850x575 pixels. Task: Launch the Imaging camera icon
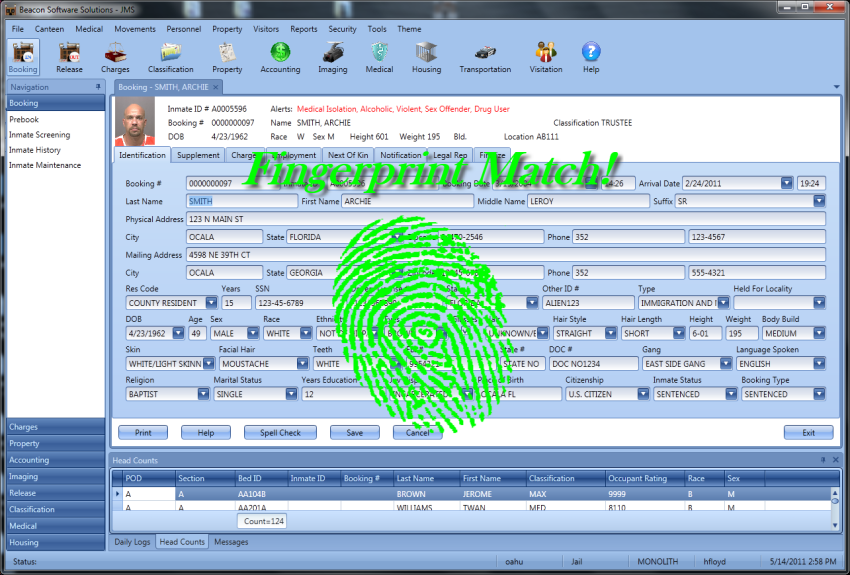332,56
